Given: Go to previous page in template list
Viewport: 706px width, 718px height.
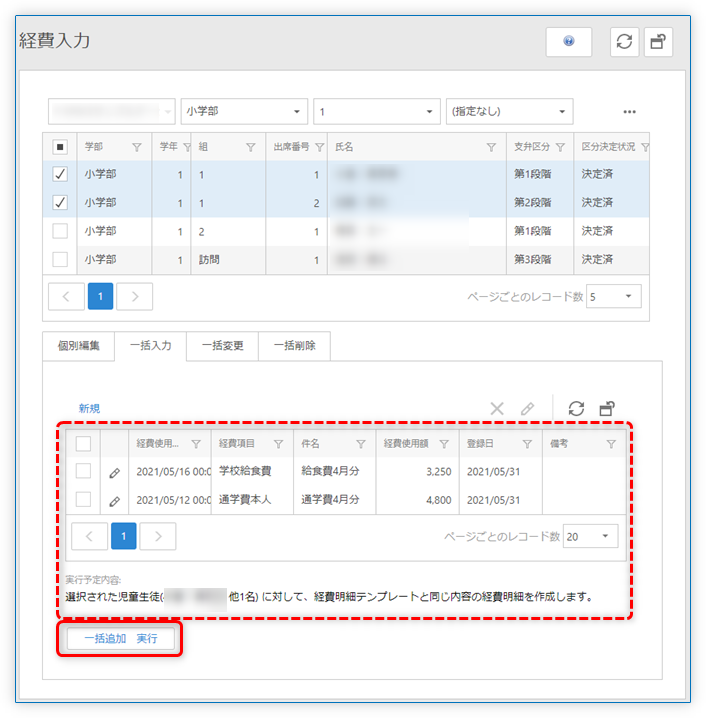Looking at the screenshot, I should point(90,536).
